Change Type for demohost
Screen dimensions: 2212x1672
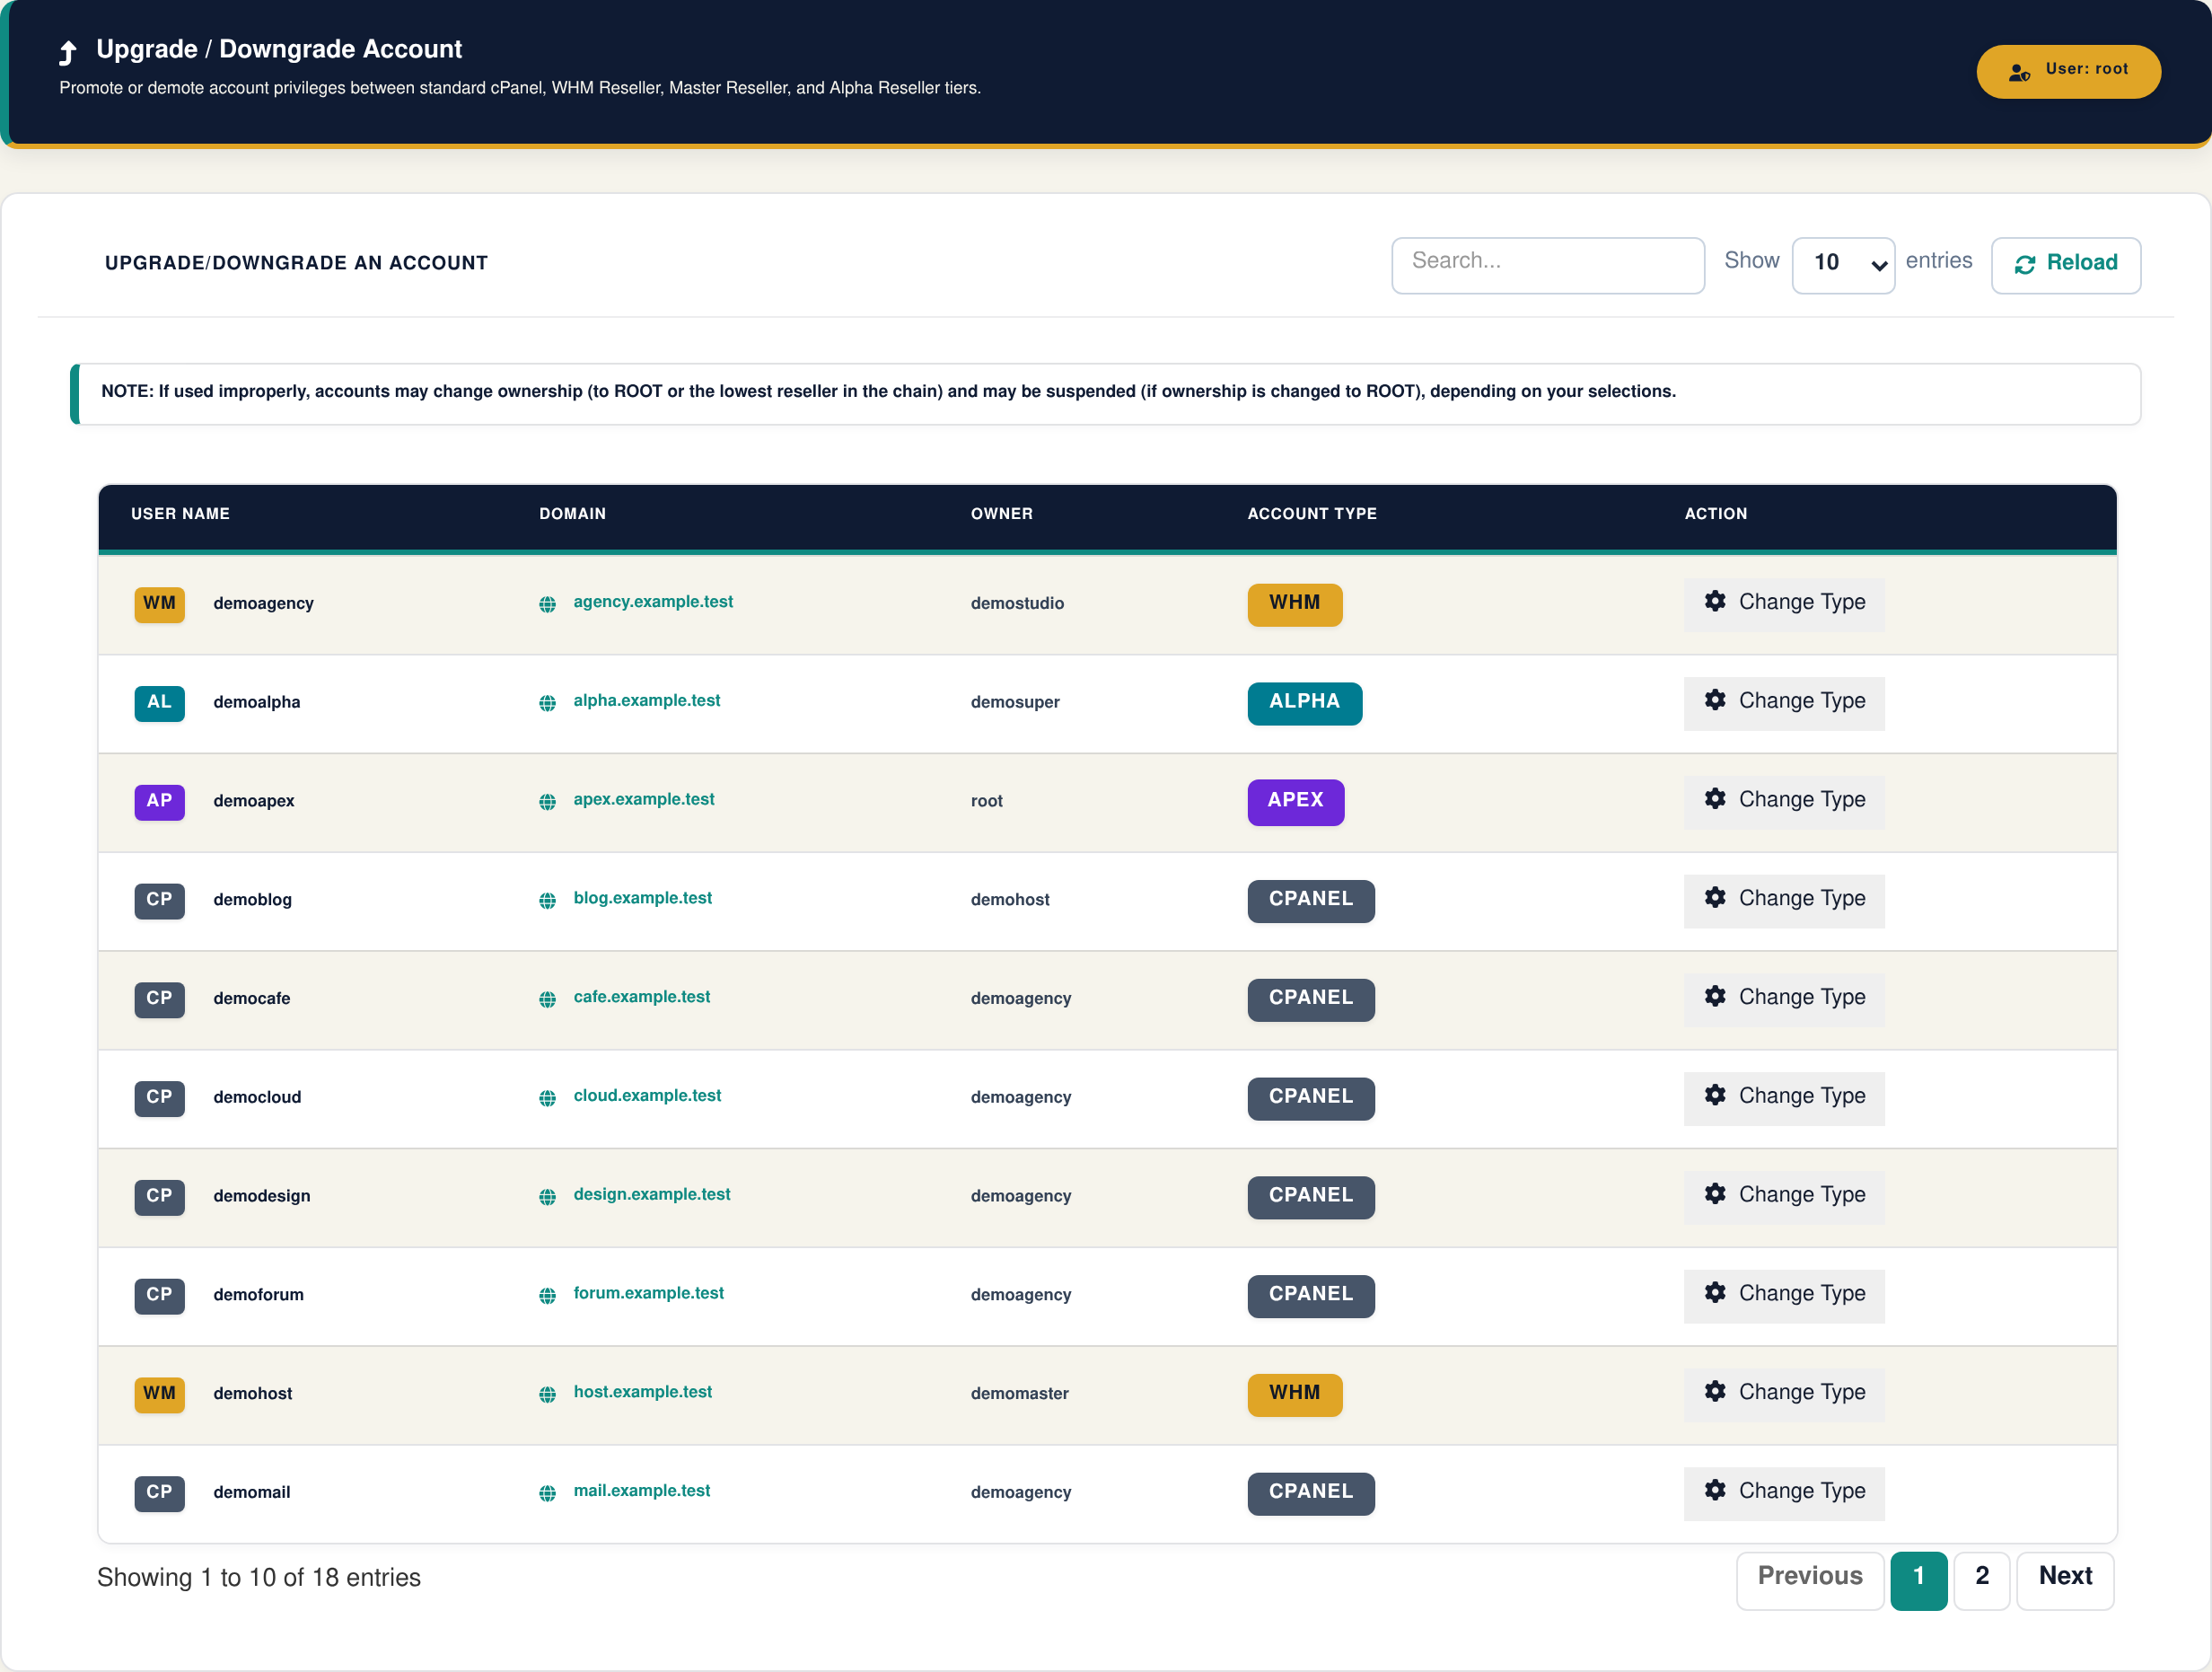coord(1784,1394)
